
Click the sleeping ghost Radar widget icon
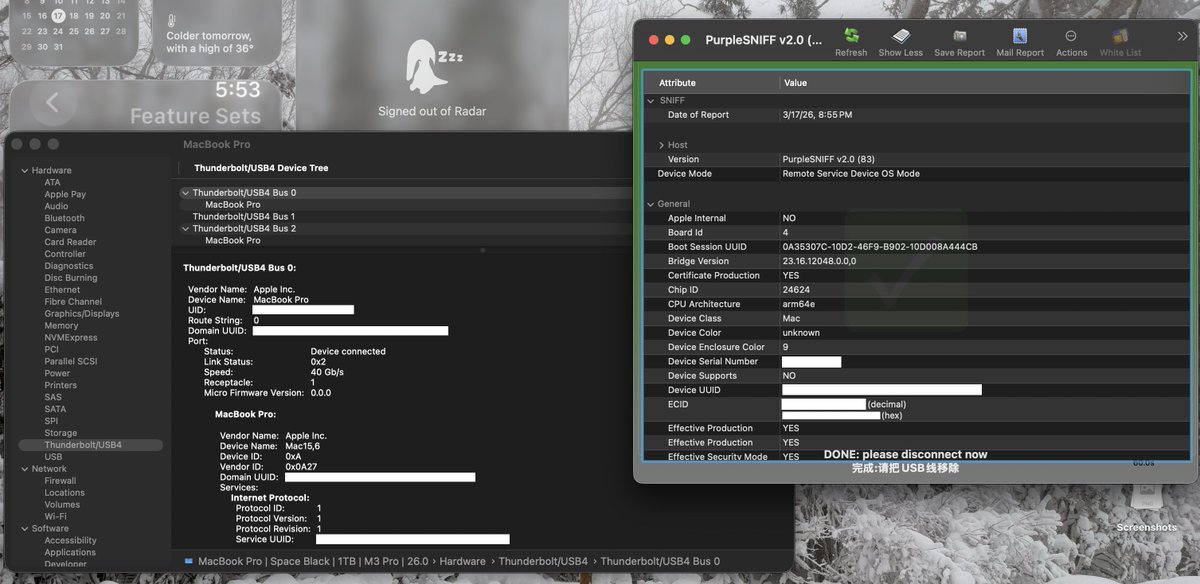pos(432,67)
